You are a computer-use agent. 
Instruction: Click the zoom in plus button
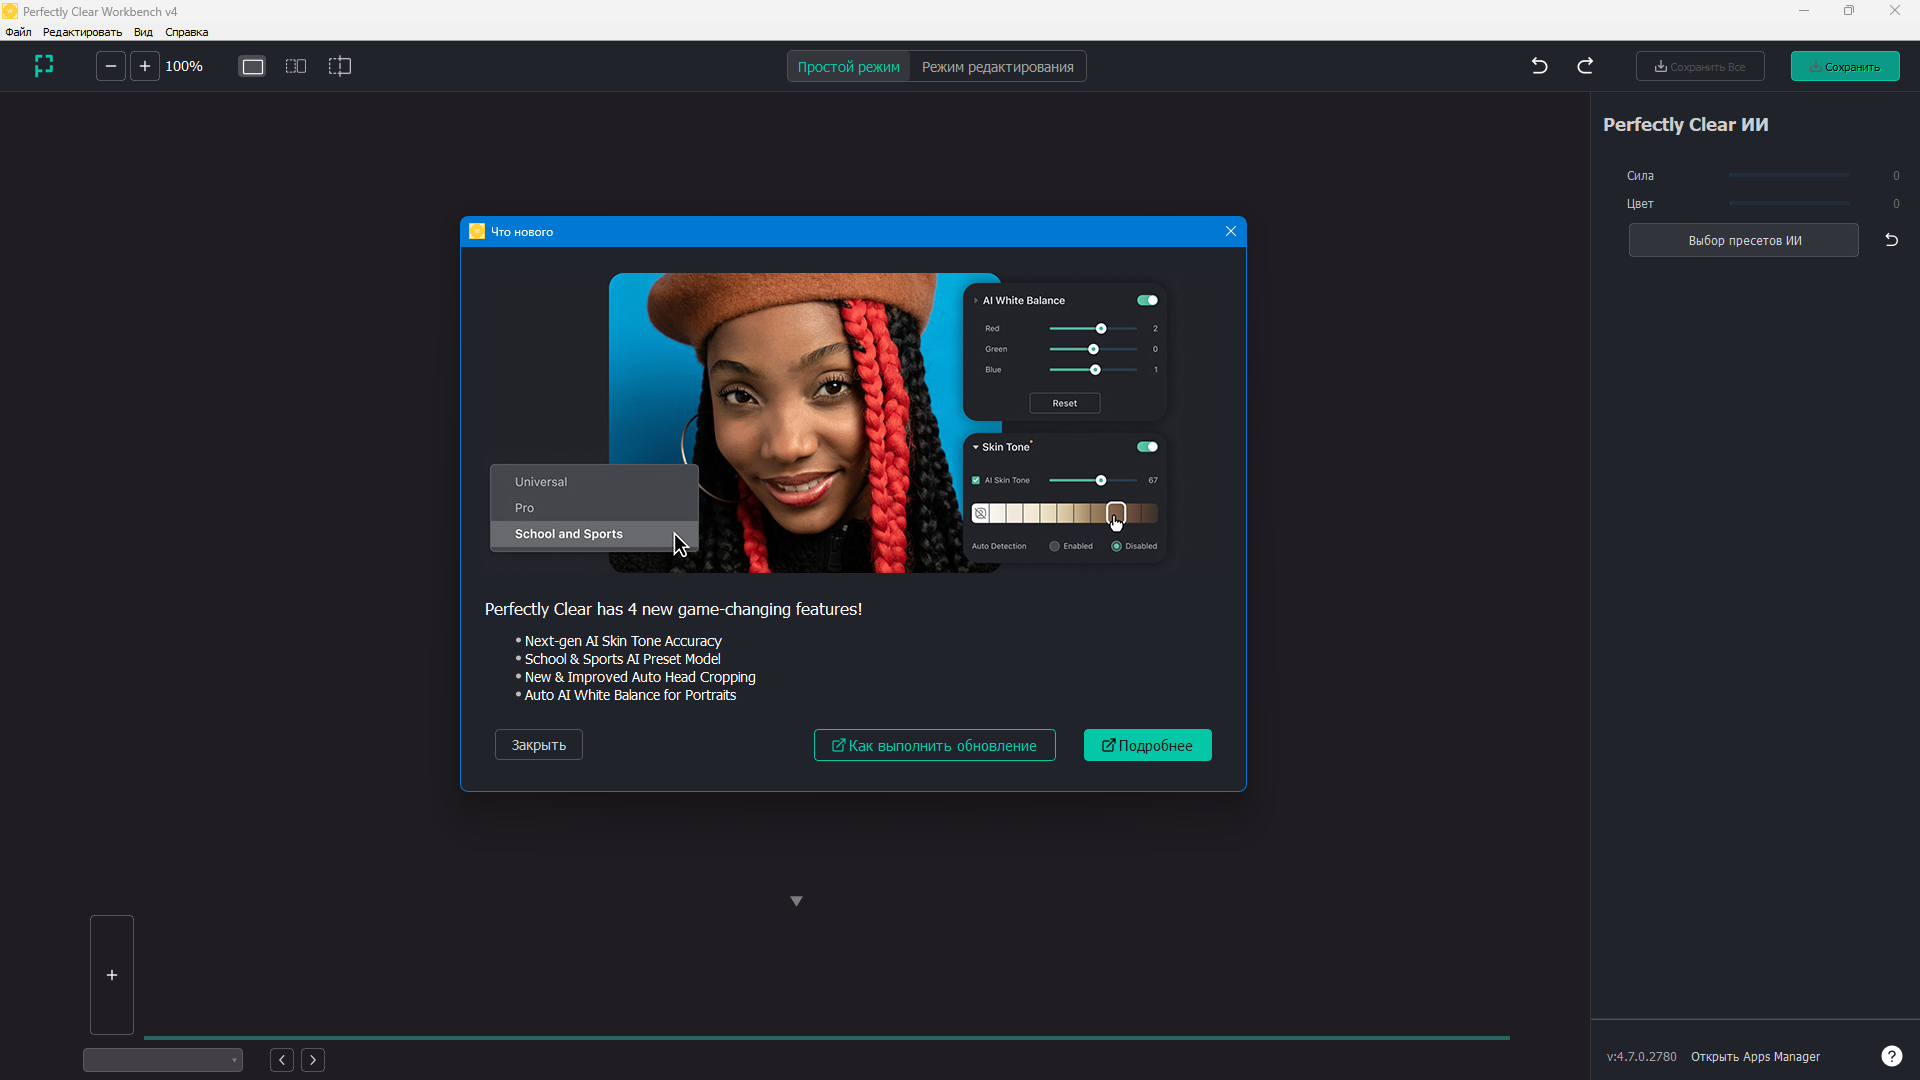[145, 66]
